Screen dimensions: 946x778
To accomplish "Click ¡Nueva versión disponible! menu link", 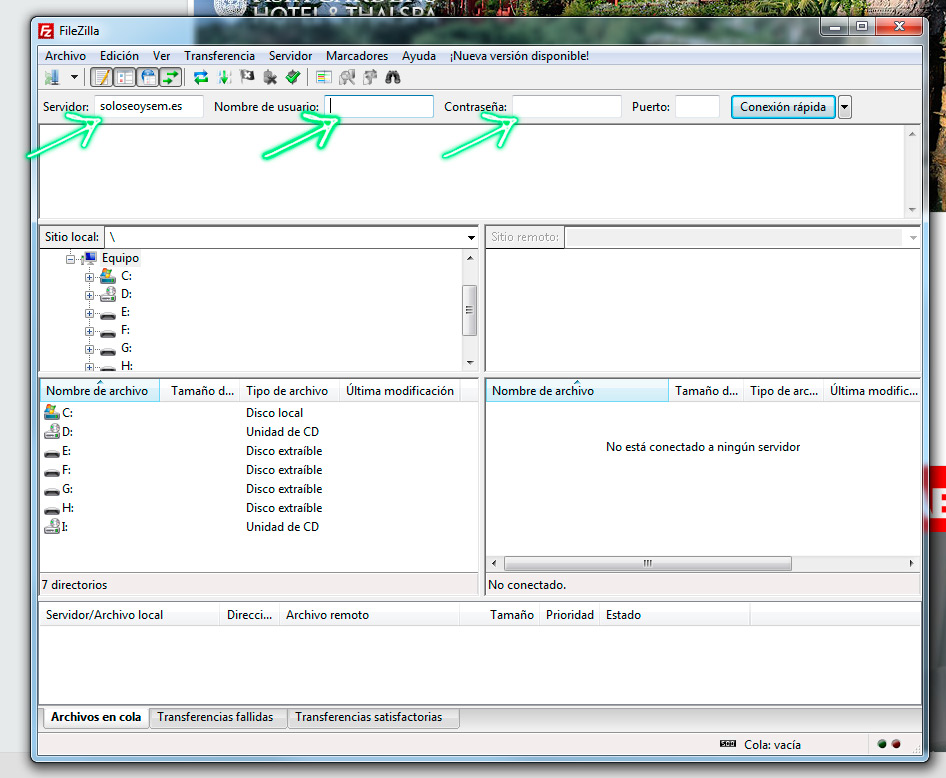I will tap(519, 56).
